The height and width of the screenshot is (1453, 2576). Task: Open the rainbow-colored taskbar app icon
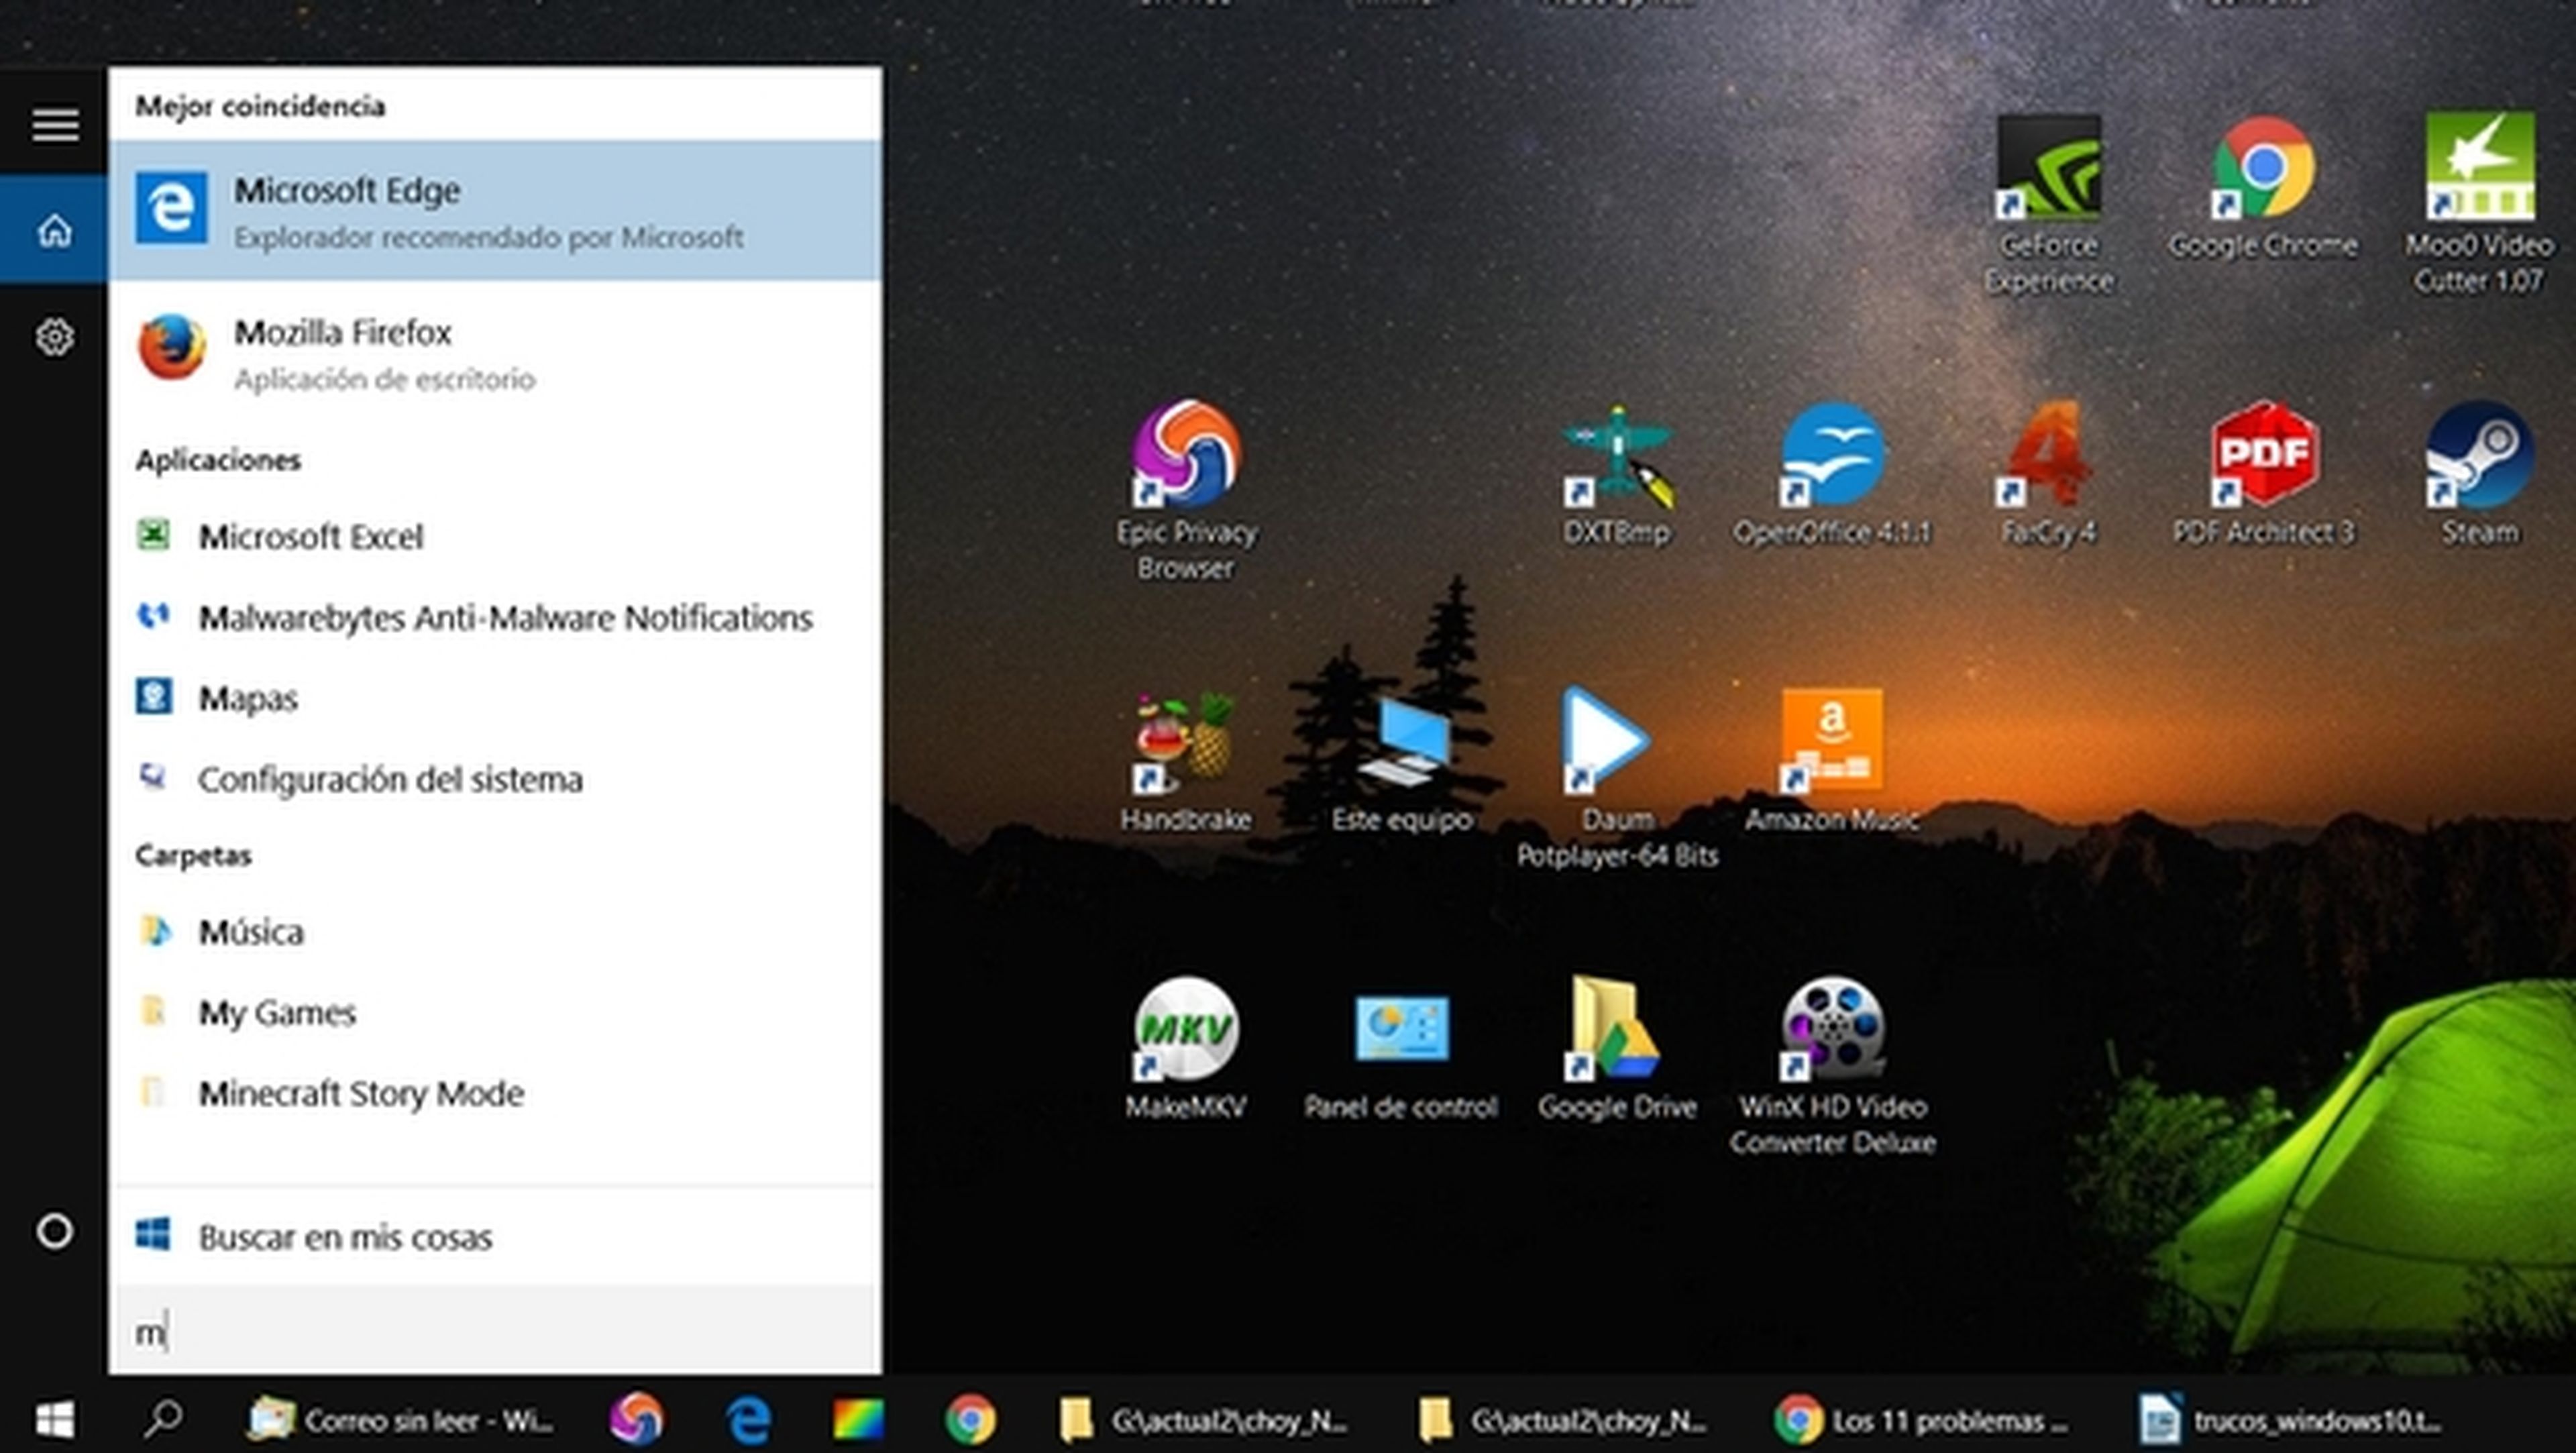[858, 1419]
